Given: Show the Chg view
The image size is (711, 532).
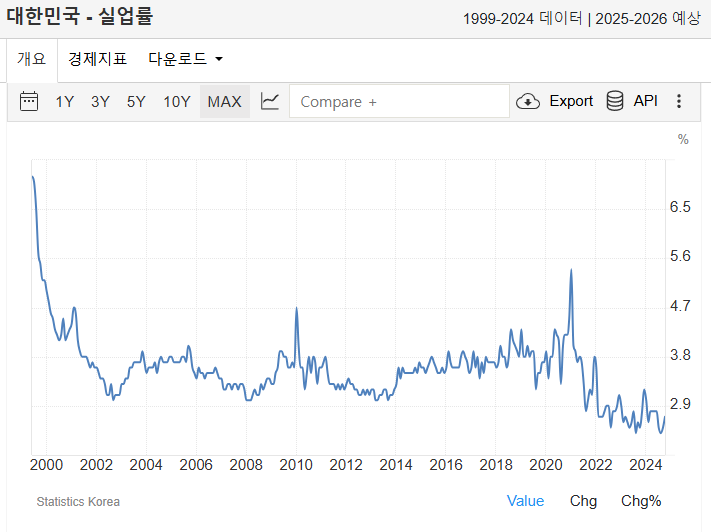Looking at the screenshot, I should point(583,501).
